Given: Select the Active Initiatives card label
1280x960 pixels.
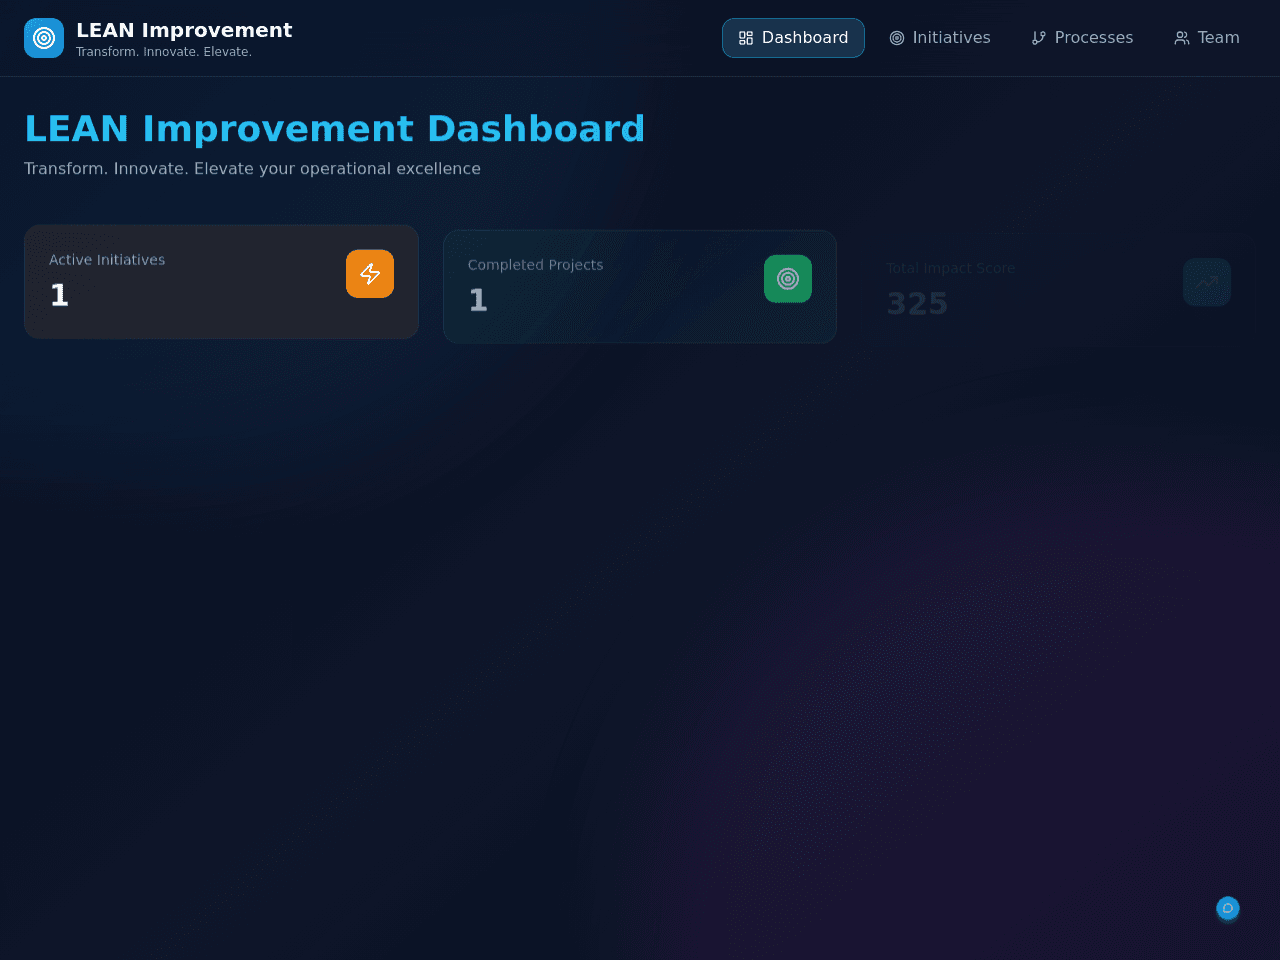Looking at the screenshot, I should [107, 260].
